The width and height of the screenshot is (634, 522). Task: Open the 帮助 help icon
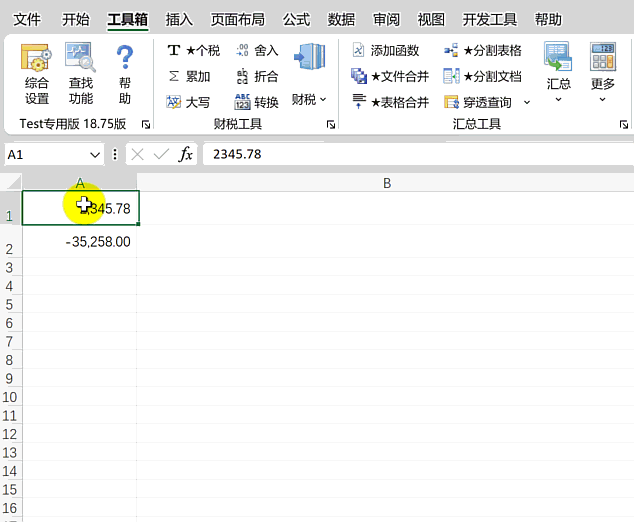124,74
